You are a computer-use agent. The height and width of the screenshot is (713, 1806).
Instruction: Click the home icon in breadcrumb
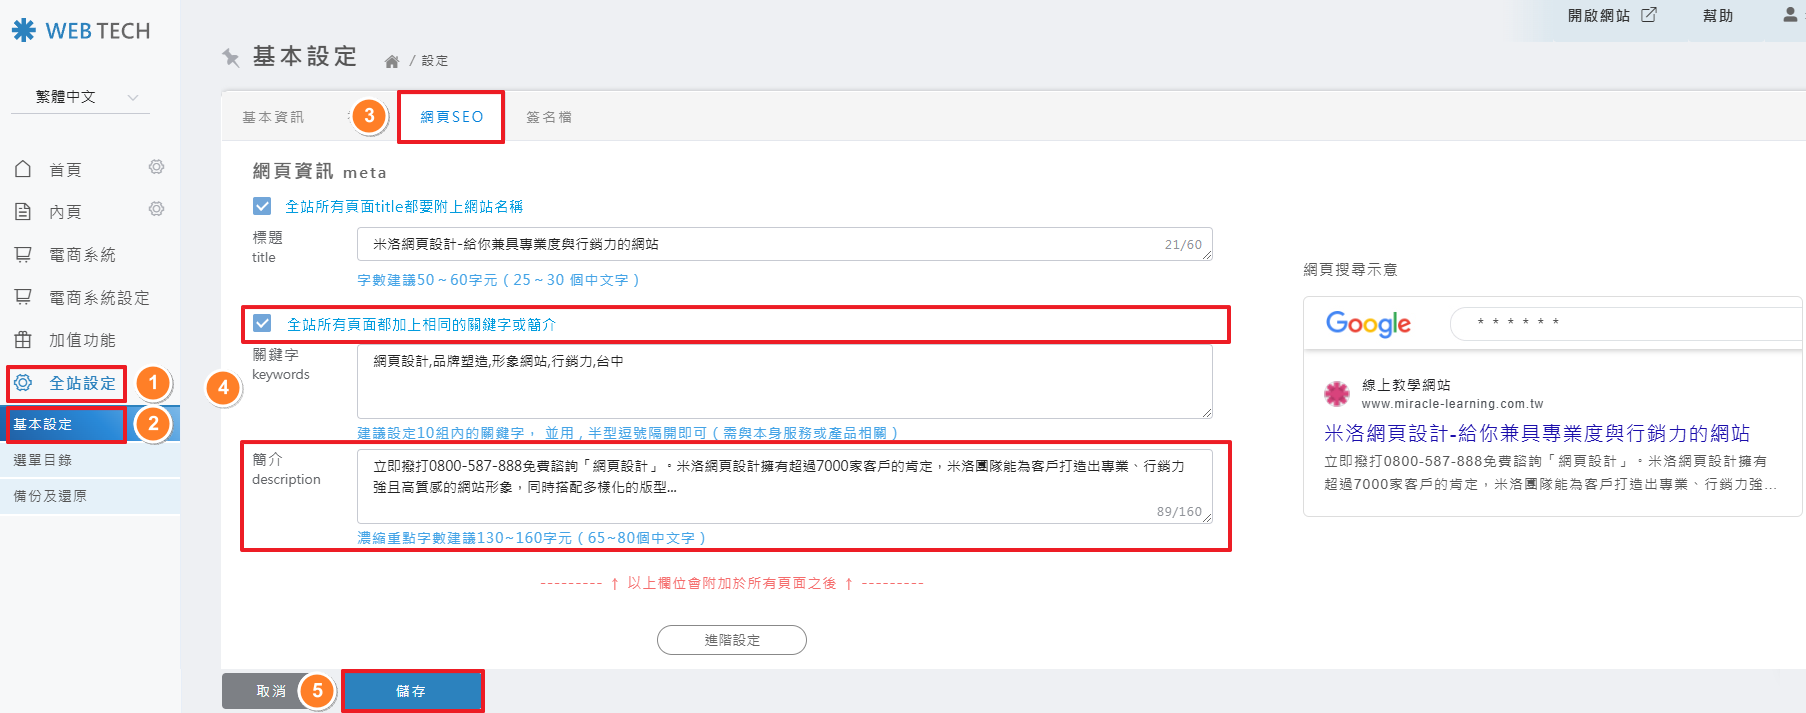[392, 61]
